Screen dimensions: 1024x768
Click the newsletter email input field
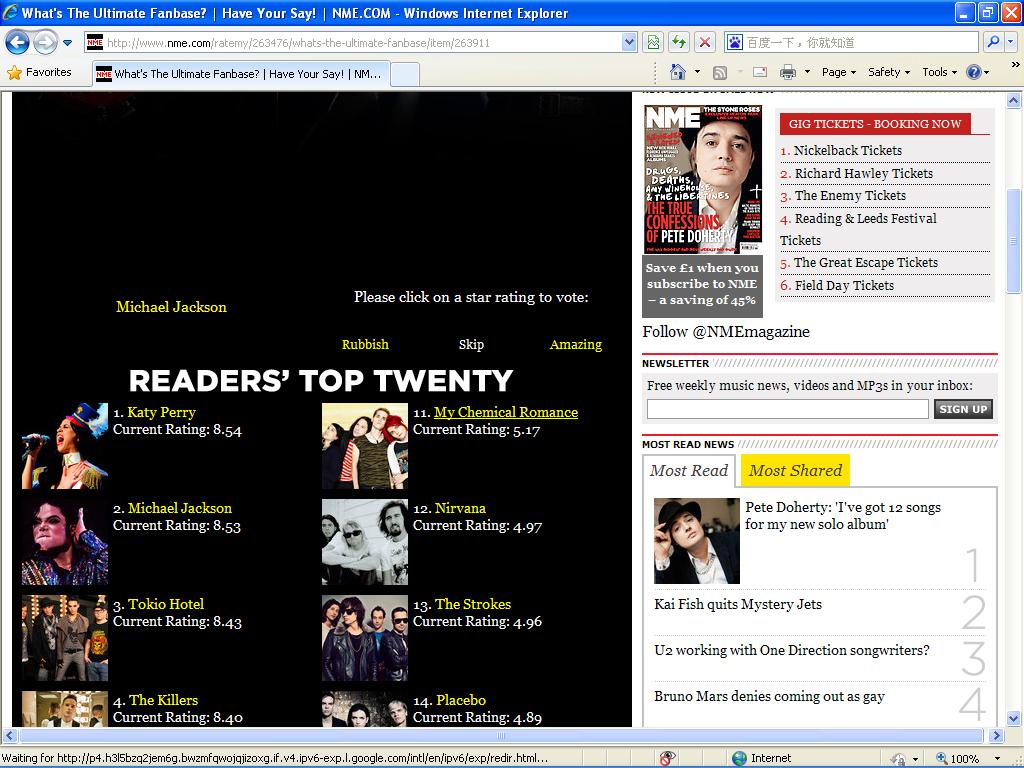click(x=787, y=408)
